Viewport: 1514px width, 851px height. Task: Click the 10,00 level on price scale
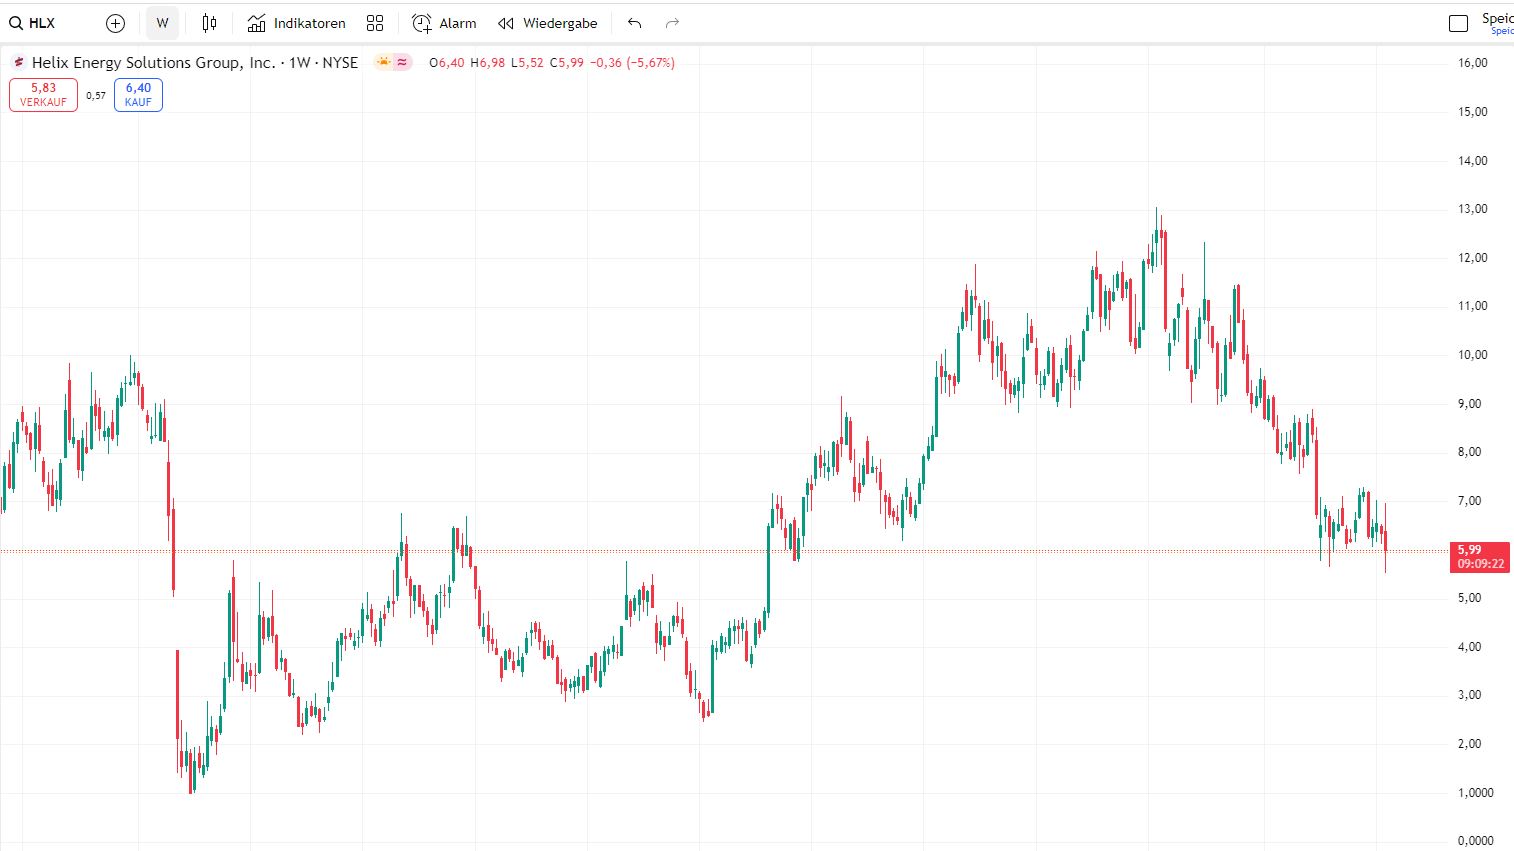coord(1472,355)
